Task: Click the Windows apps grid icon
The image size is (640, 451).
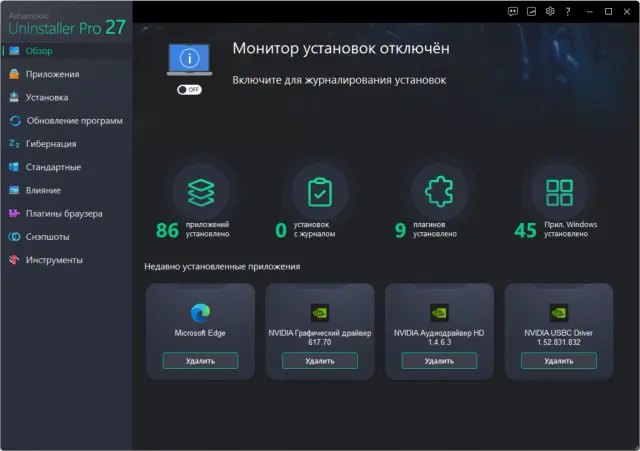Action: (559, 192)
